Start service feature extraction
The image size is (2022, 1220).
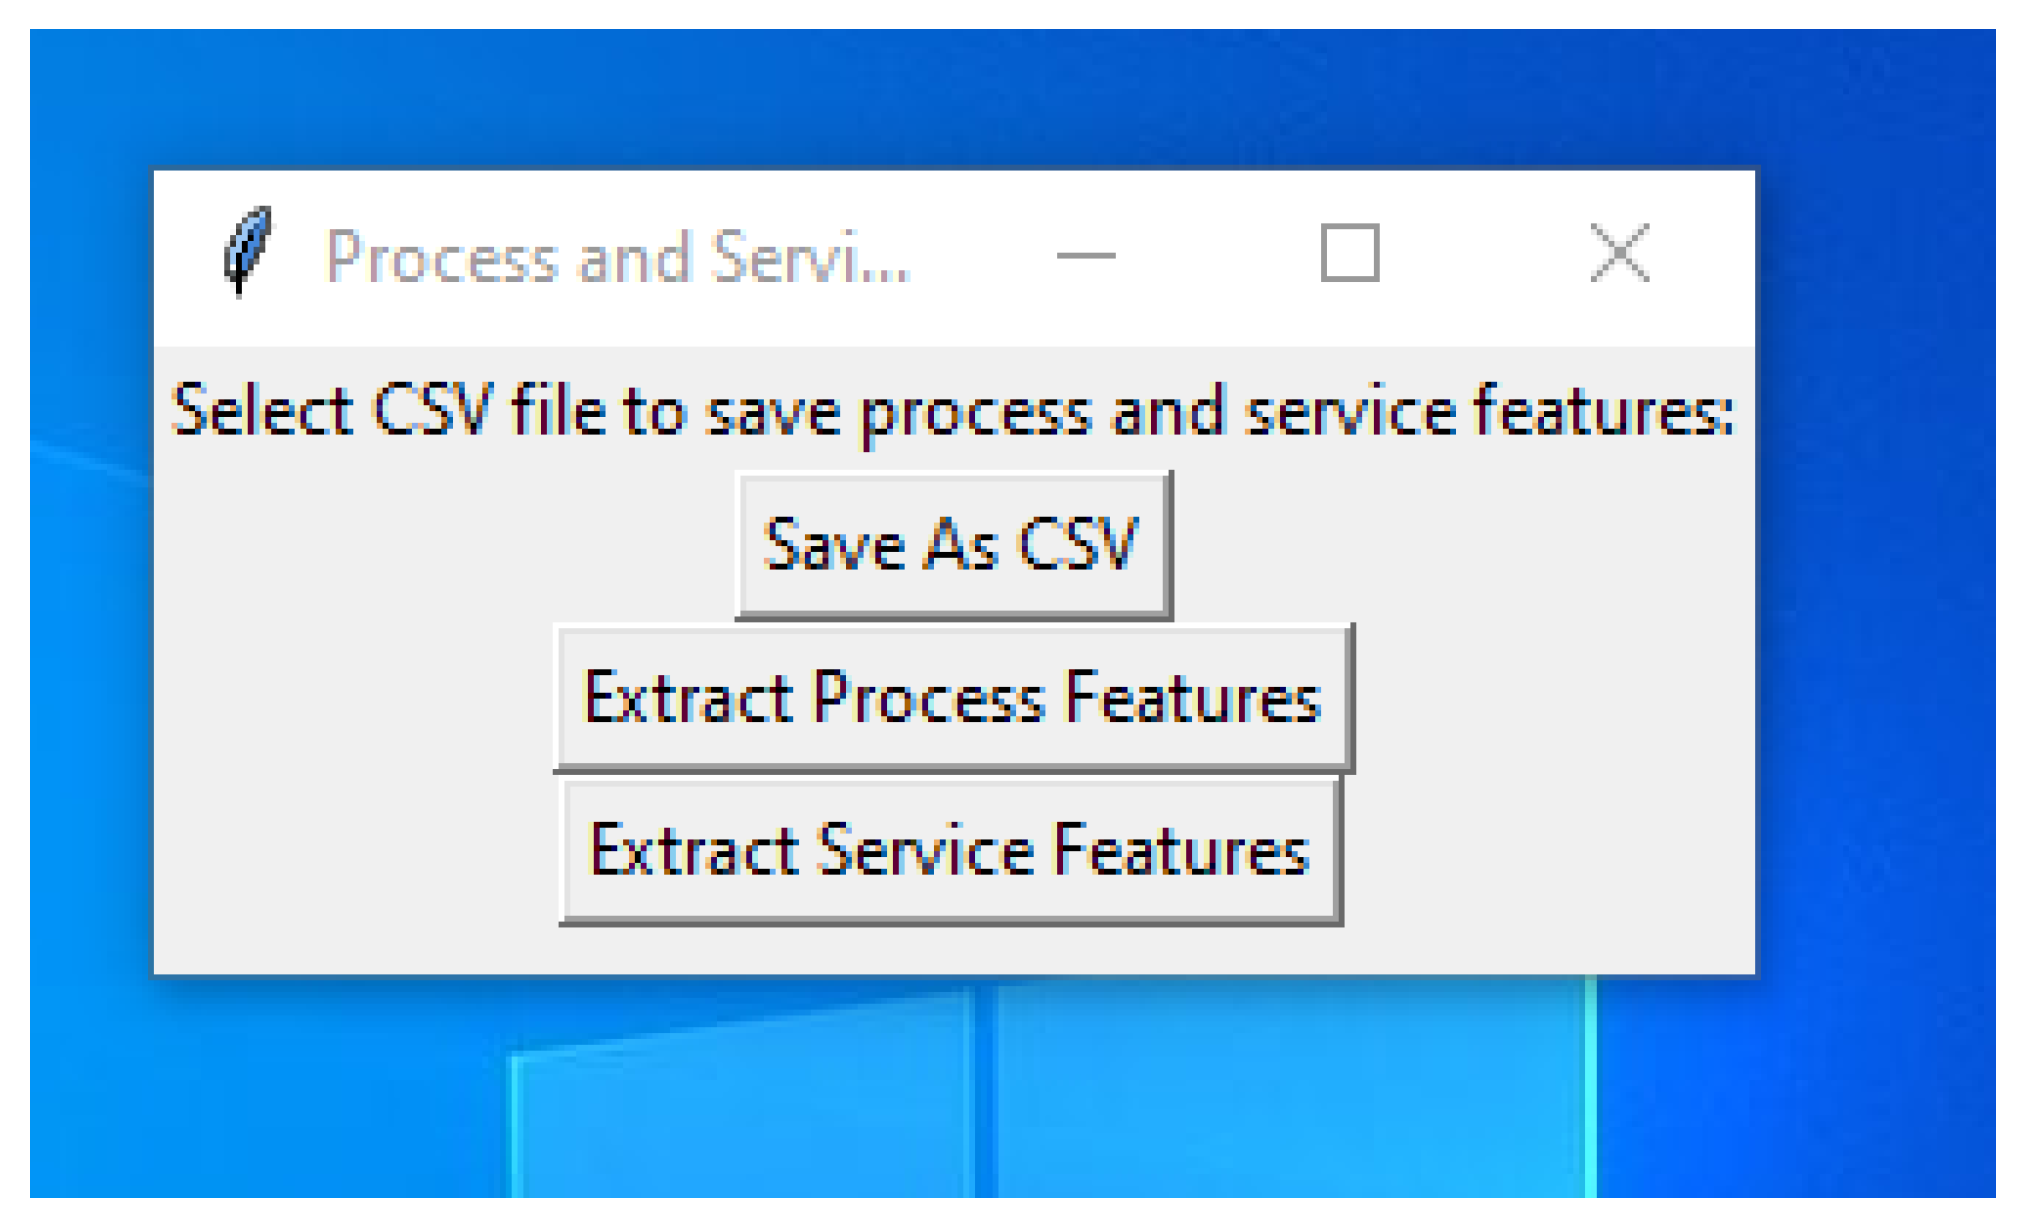(x=950, y=851)
